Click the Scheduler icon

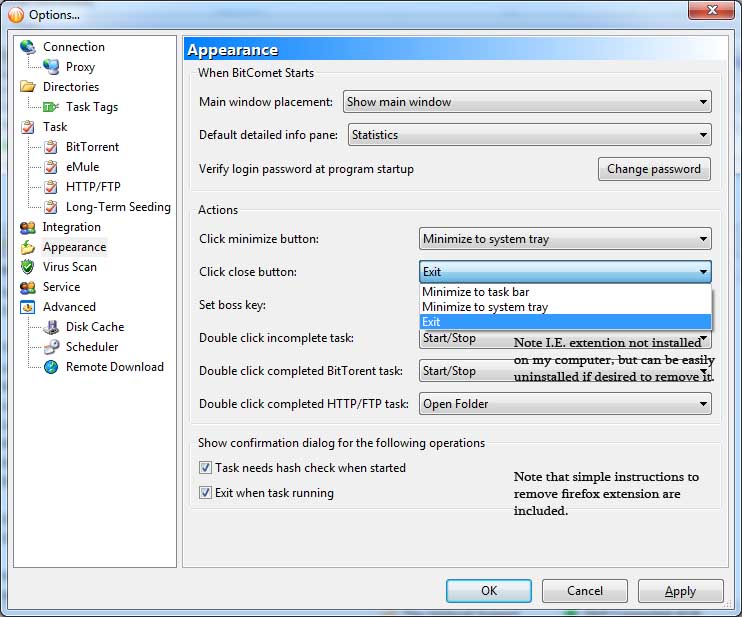click(x=51, y=347)
